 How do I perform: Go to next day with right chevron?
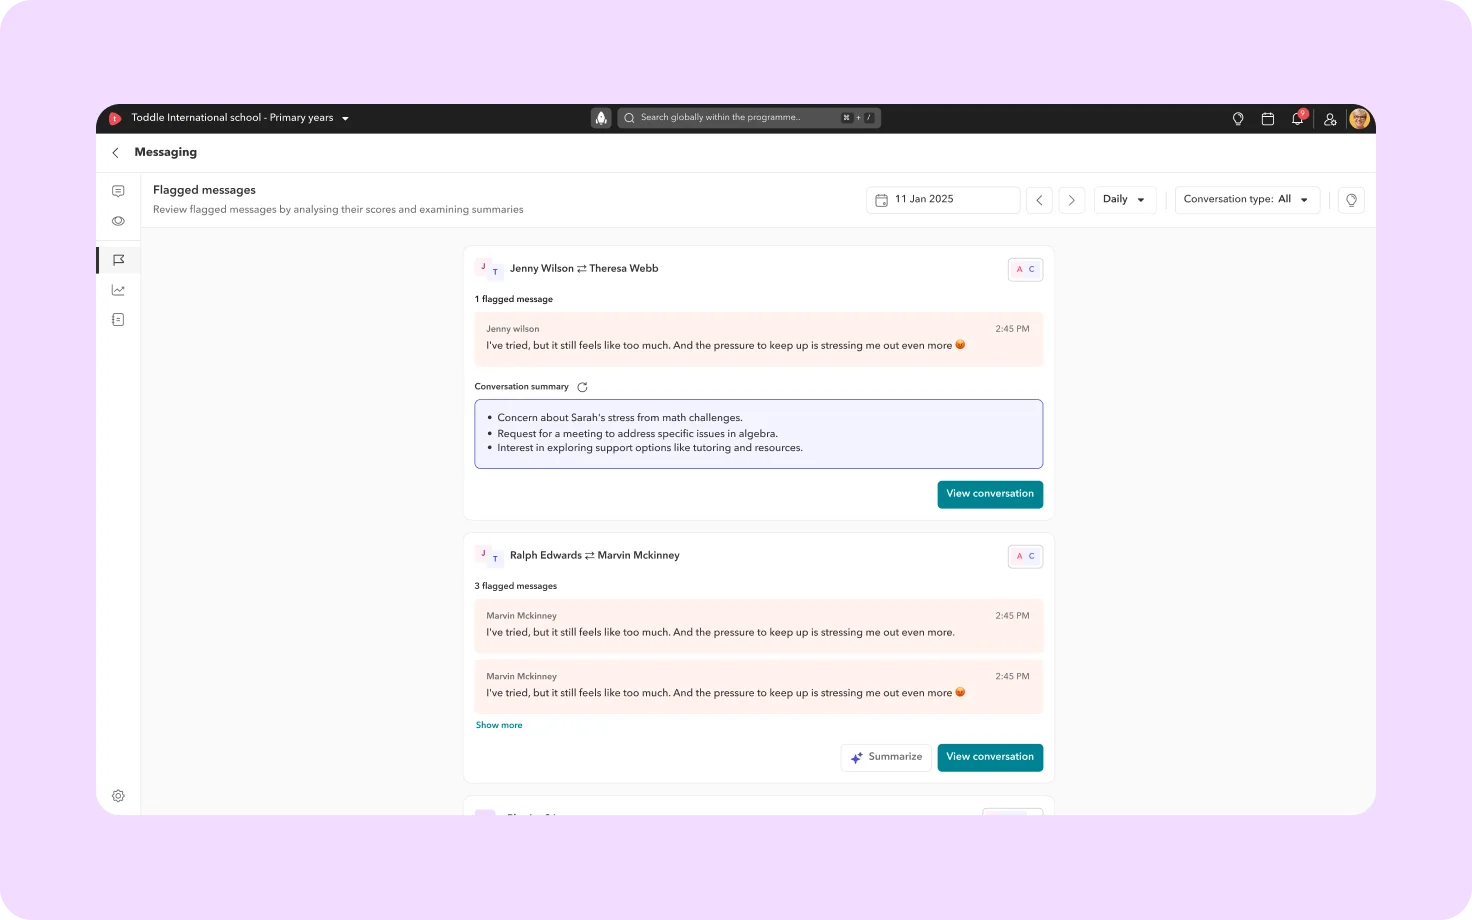tap(1071, 200)
